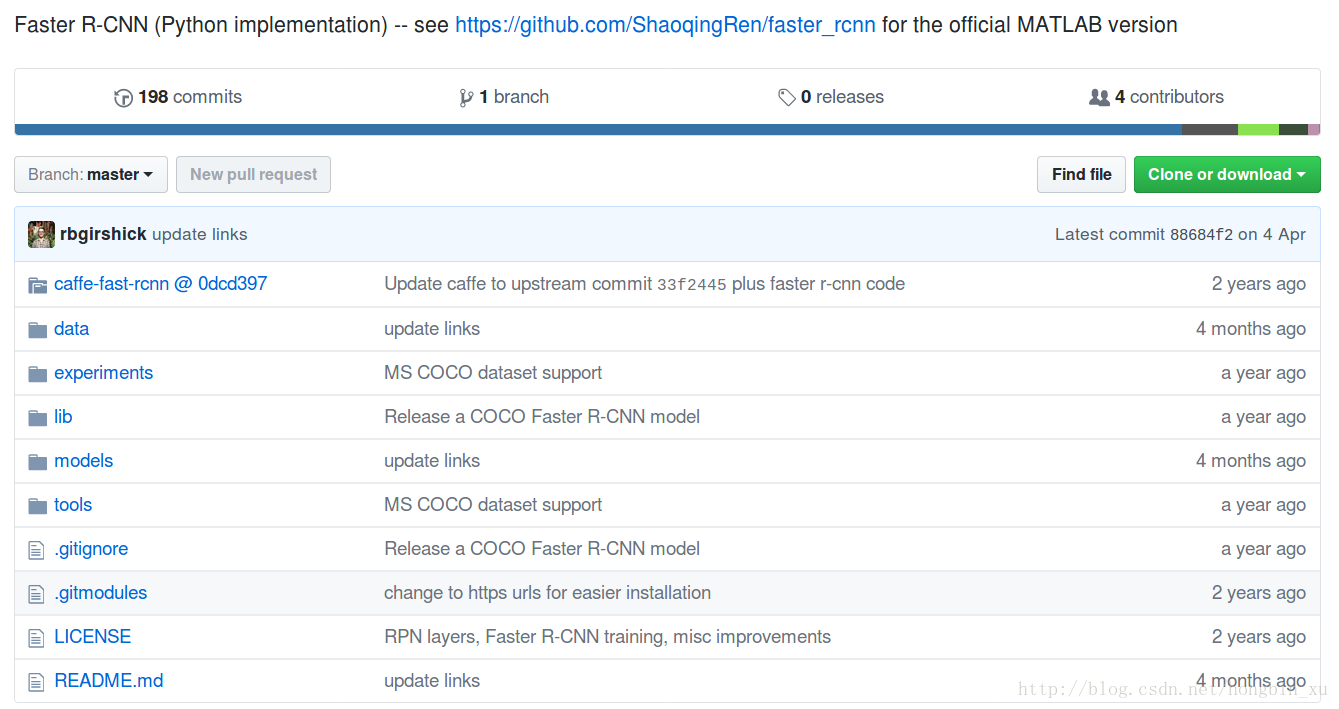Open latest commit hash 88684f2

tap(1201, 235)
